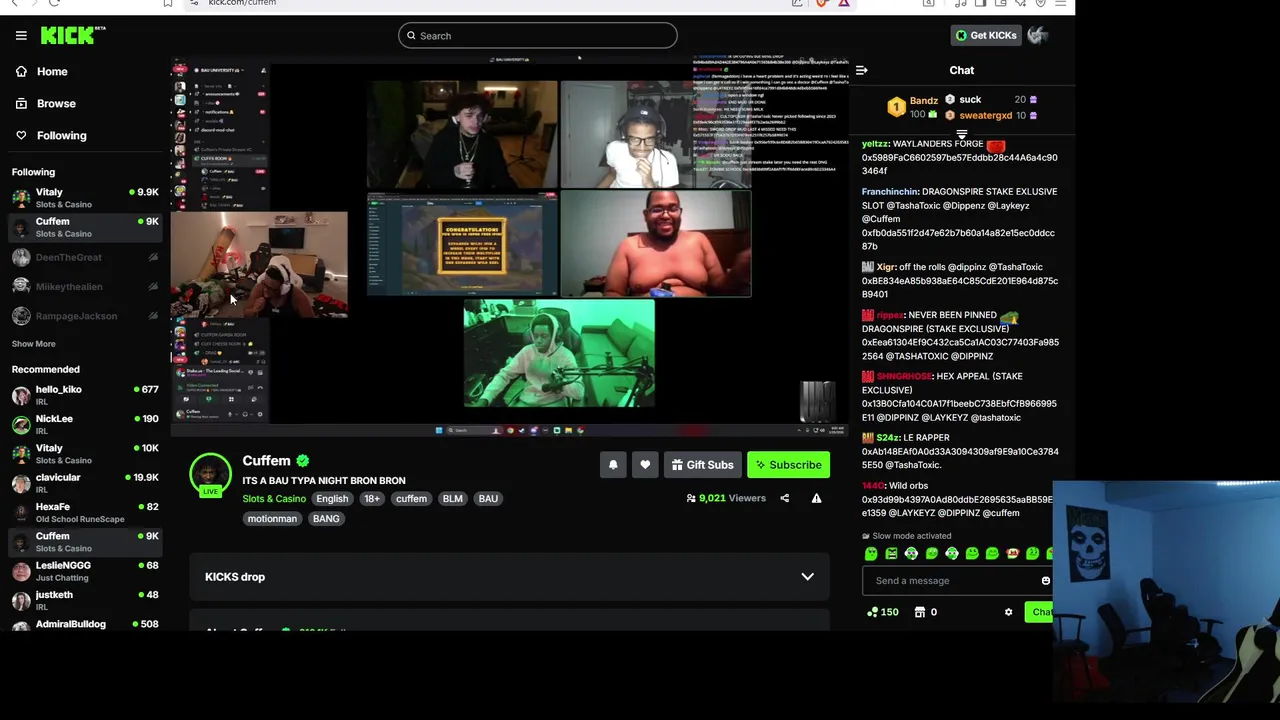Share the Cuffem stream
This screenshot has width=1280, height=720.
[x=784, y=498]
